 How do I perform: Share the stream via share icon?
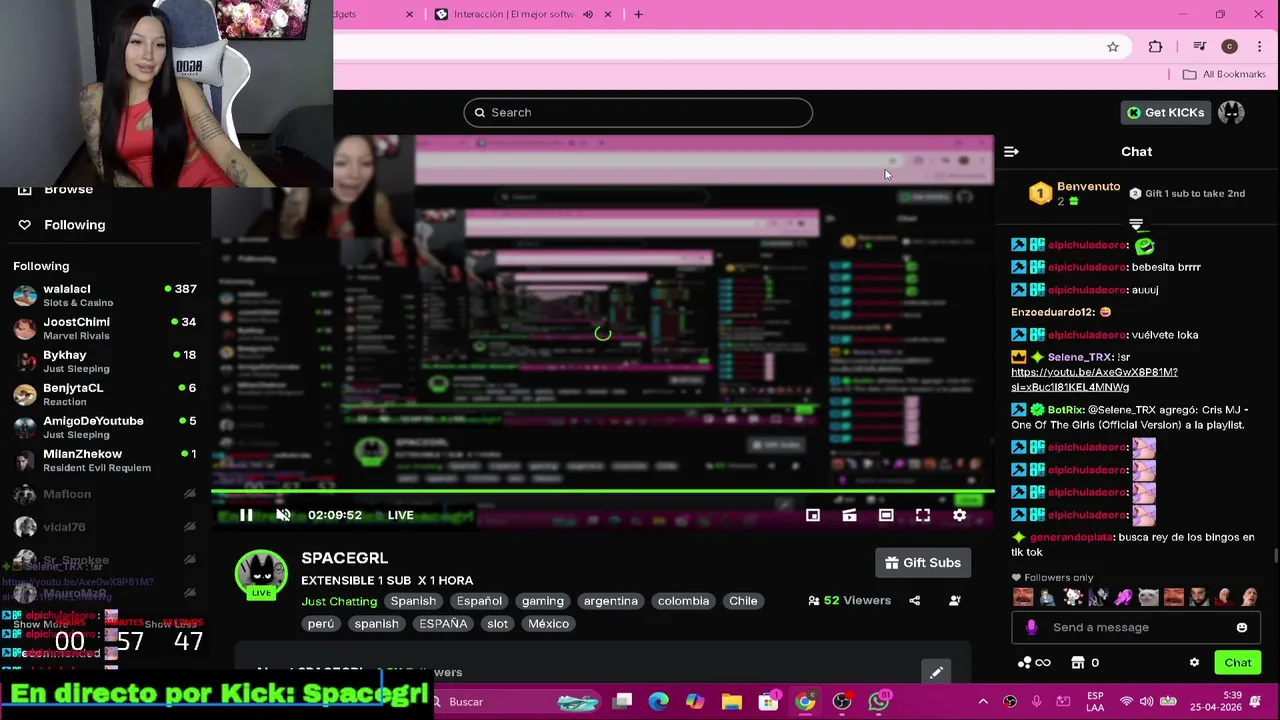point(914,601)
